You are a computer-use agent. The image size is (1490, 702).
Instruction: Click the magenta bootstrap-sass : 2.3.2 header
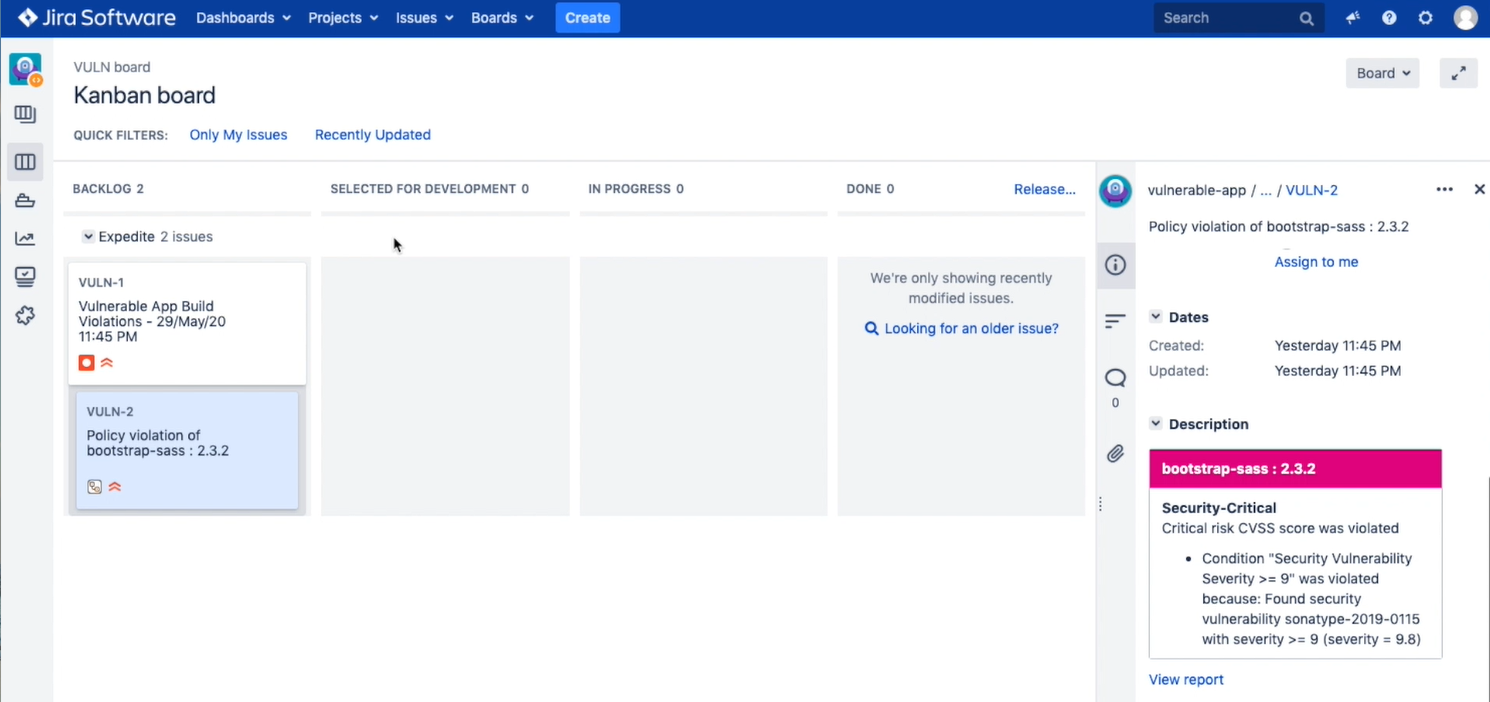(x=1295, y=469)
